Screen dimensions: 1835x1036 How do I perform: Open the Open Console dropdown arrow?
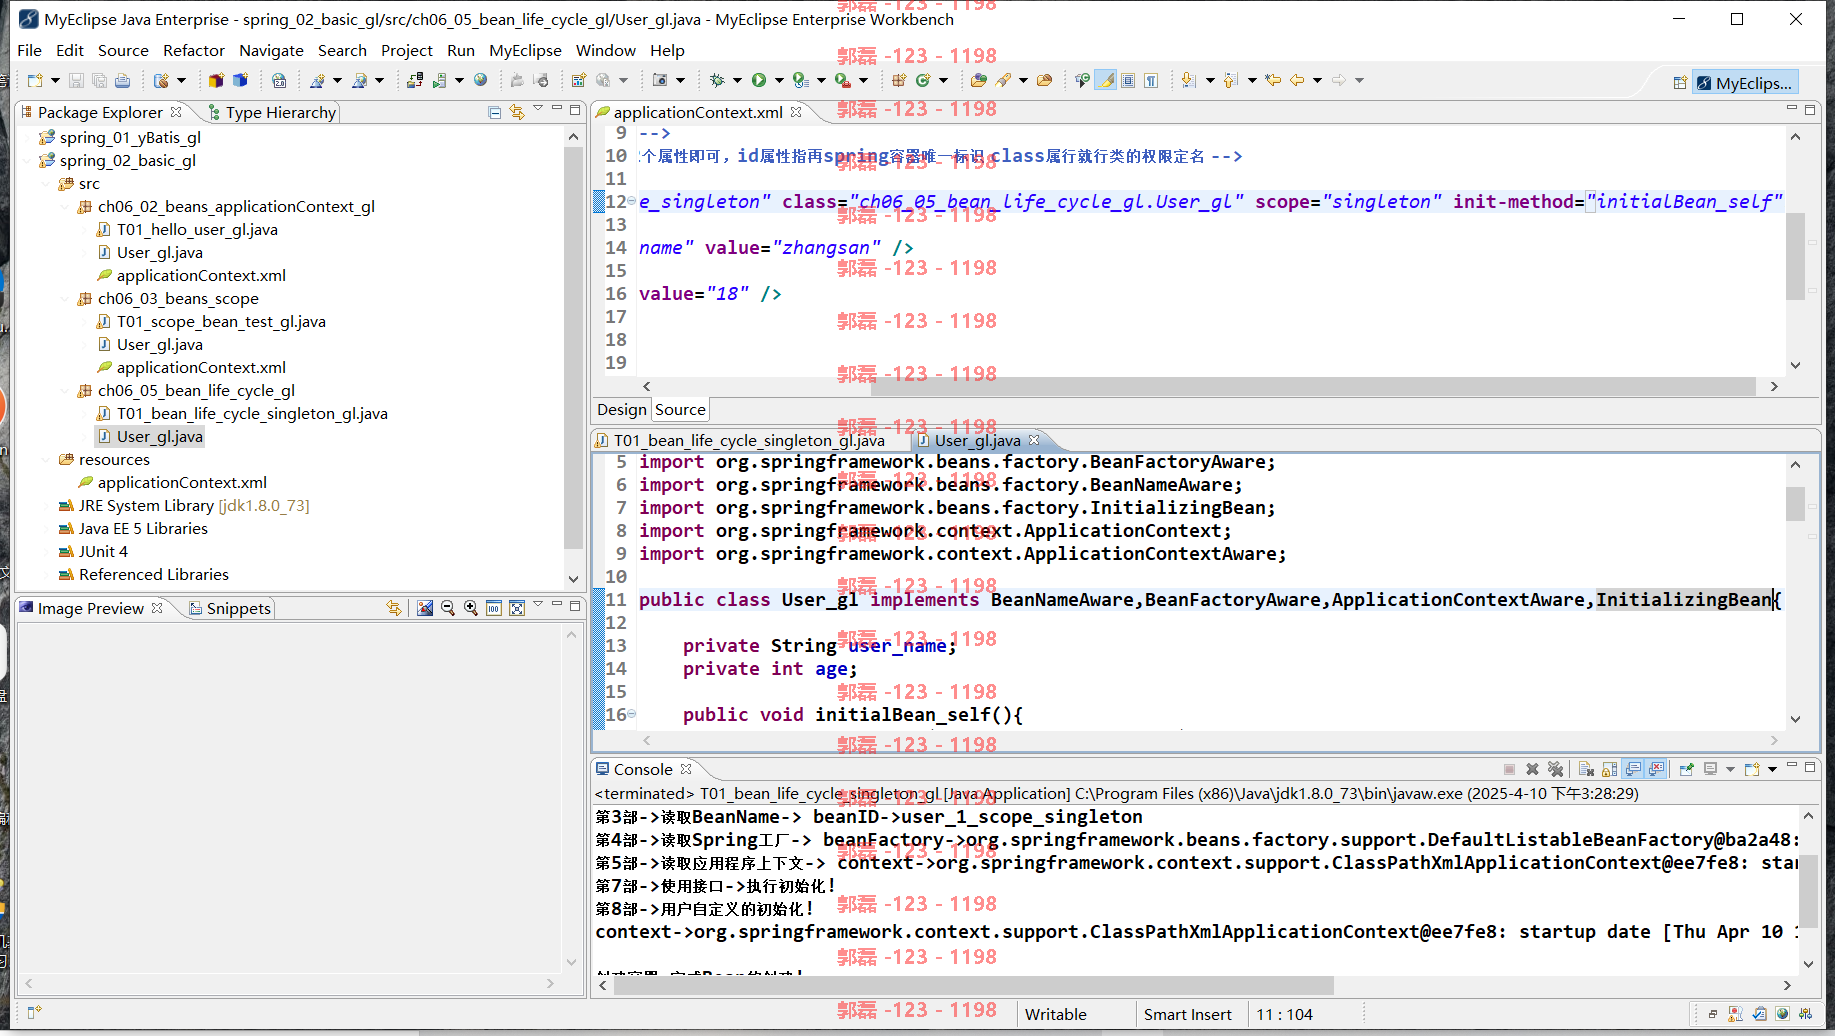coord(1772,769)
